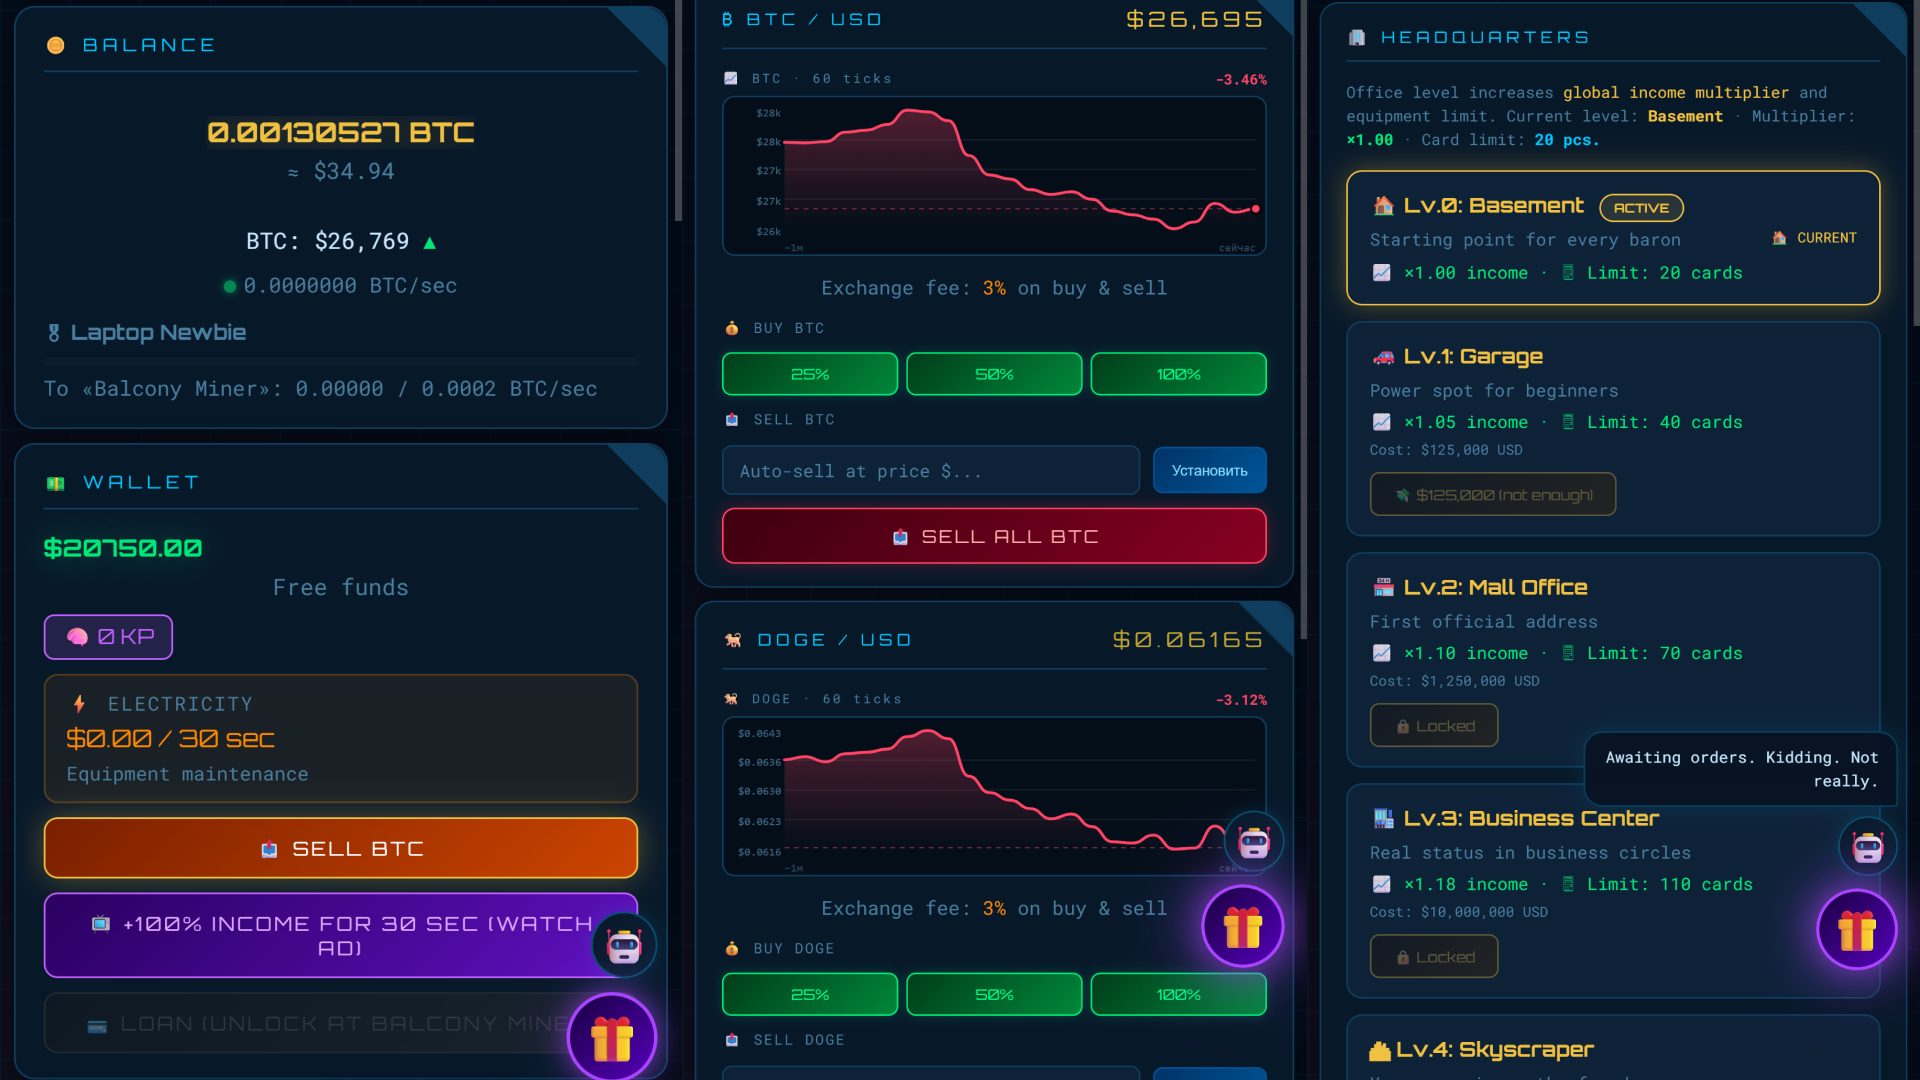The width and height of the screenshot is (1920, 1080).
Task: Click the money bag icon beside BUY DOGE
Action: 732,948
